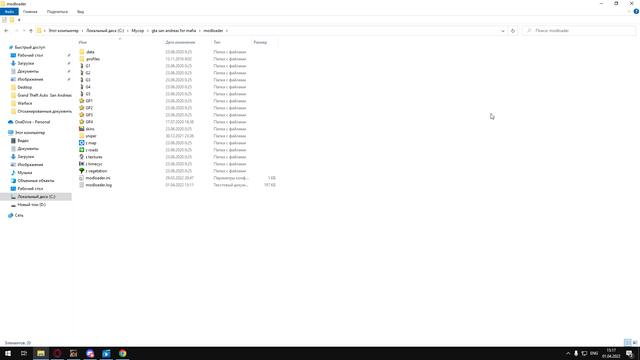Go up one folder level
This screenshot has width=640, height=360.
31,31
